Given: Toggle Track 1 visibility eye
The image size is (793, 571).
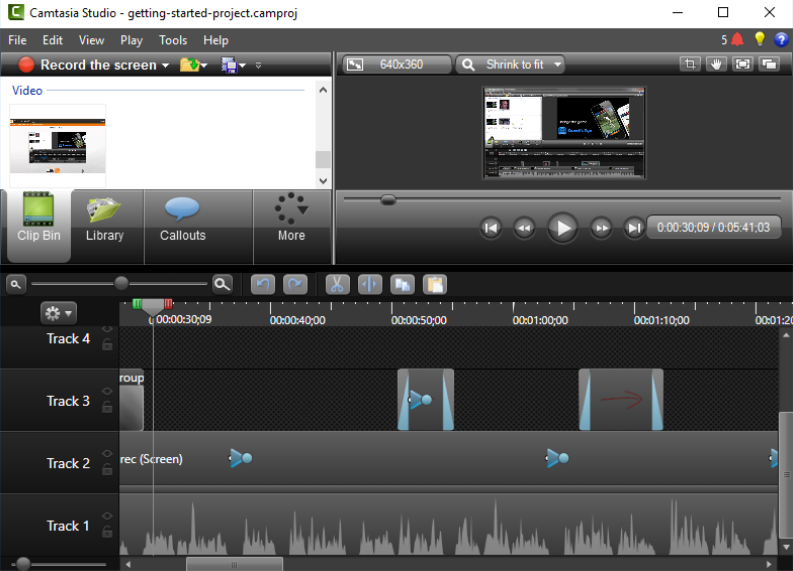Looking at the screenshot, I should pos(107,516).
